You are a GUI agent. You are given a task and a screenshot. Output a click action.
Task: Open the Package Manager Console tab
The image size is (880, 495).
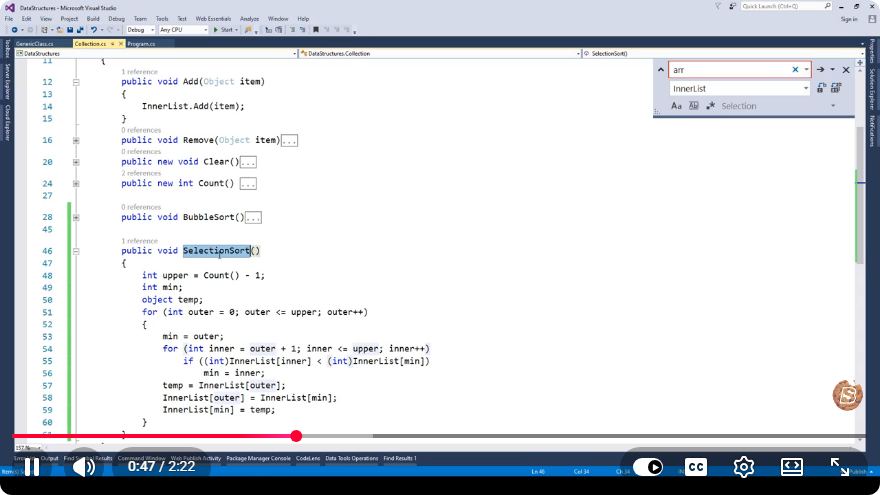coord(258,458)
